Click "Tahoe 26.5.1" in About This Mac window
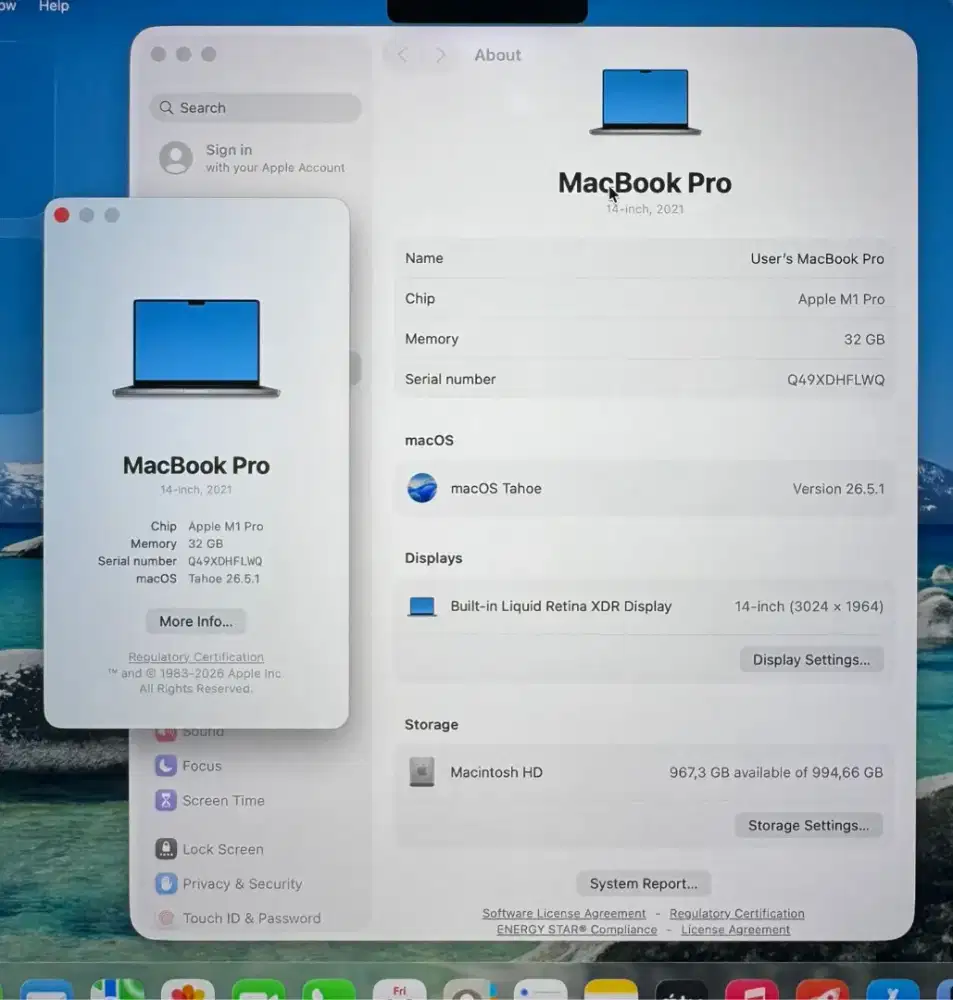 pyautogui.click(x=224, y=579)
